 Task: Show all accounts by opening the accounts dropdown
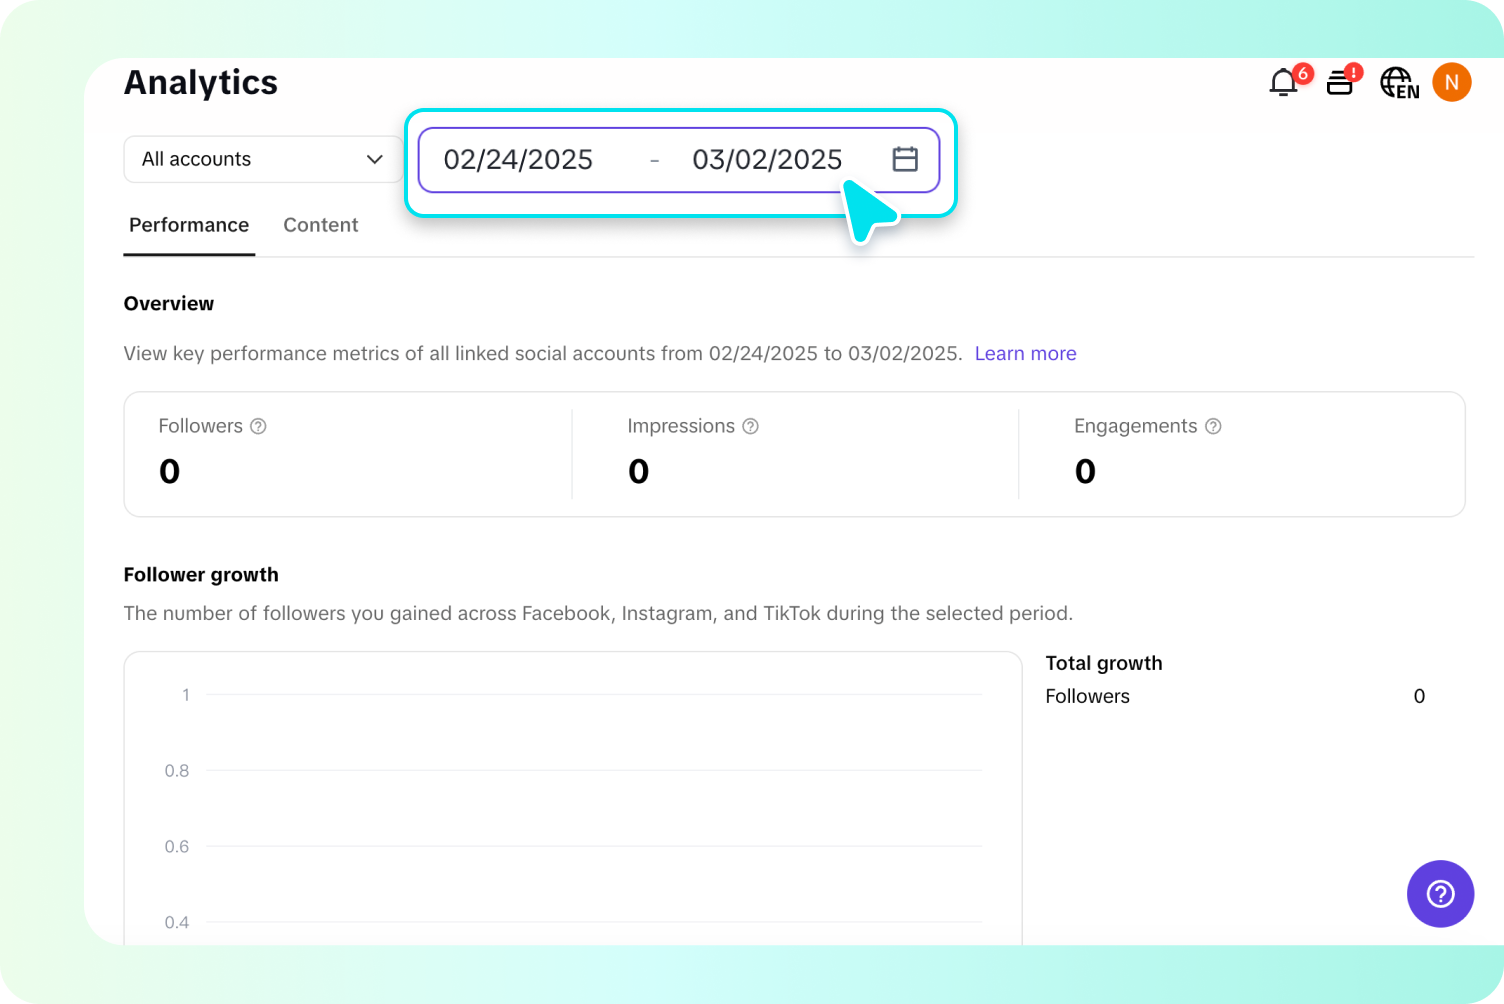click(x=260, y=159)
